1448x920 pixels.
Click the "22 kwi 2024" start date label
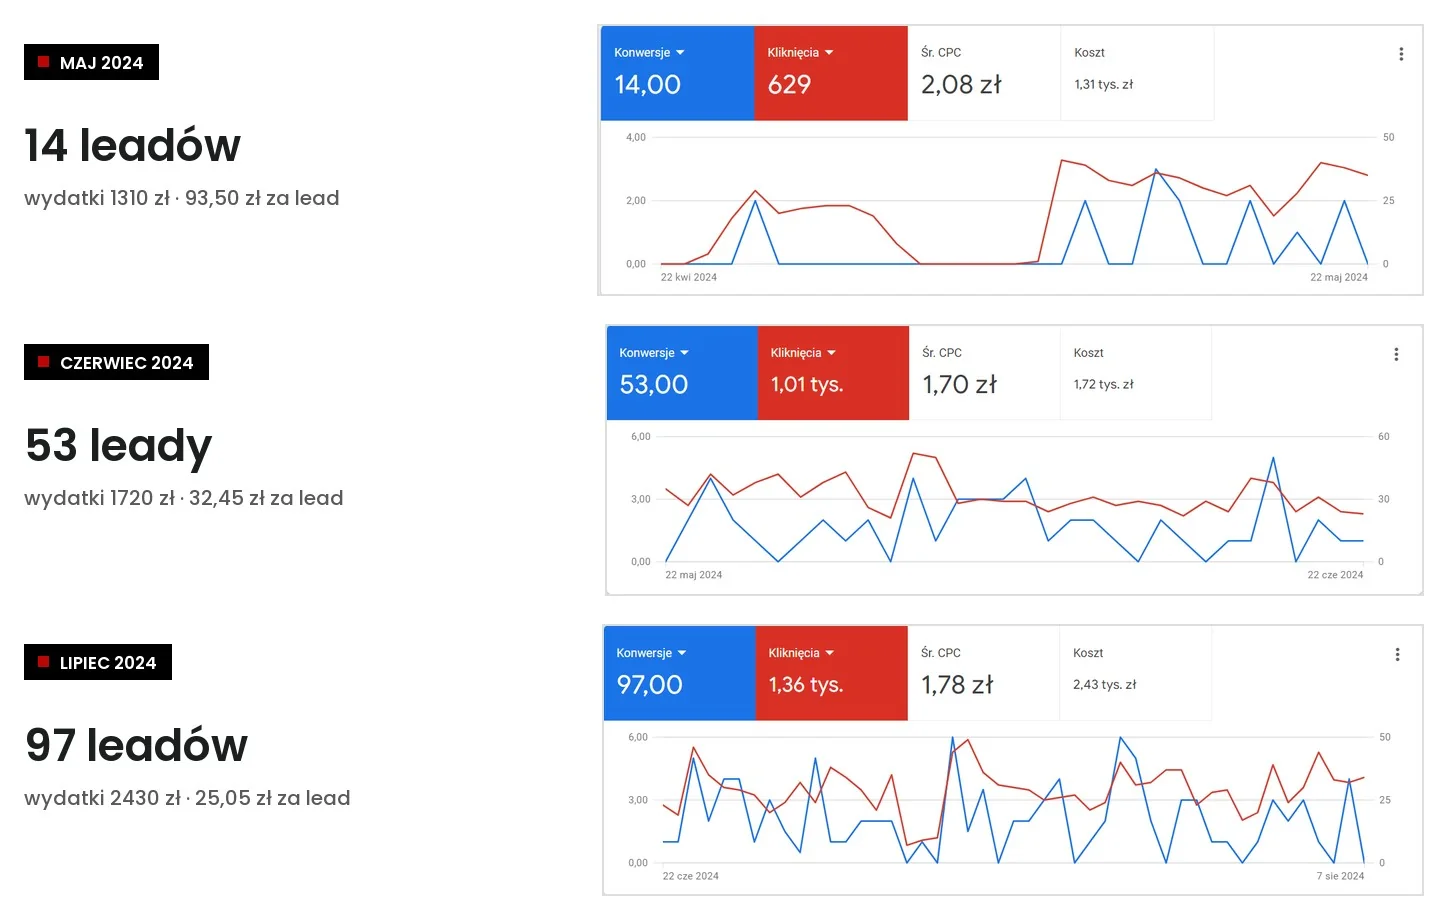tap(689, 277)
